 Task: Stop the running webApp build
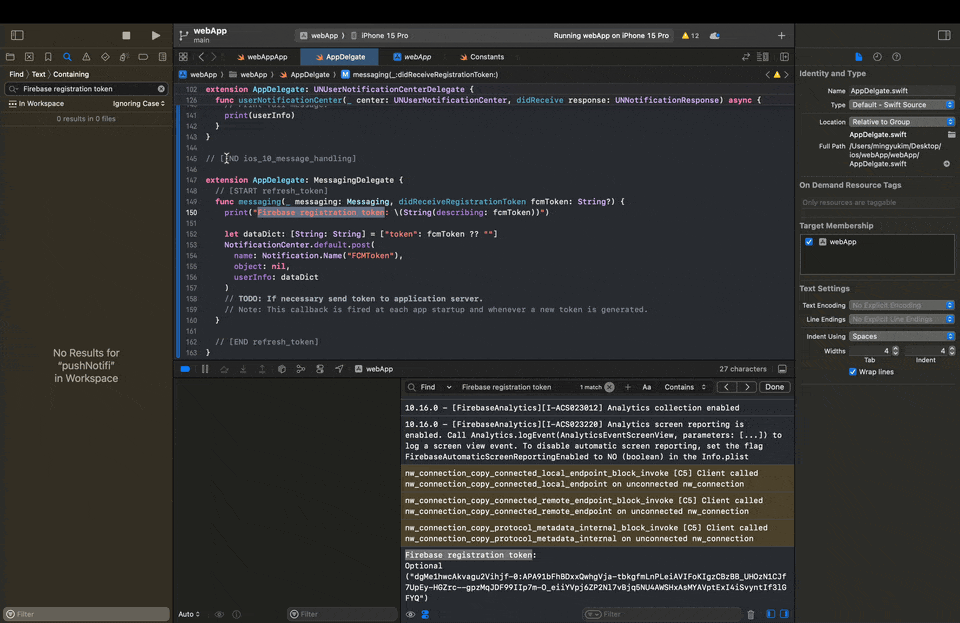(x=126, y=35)
